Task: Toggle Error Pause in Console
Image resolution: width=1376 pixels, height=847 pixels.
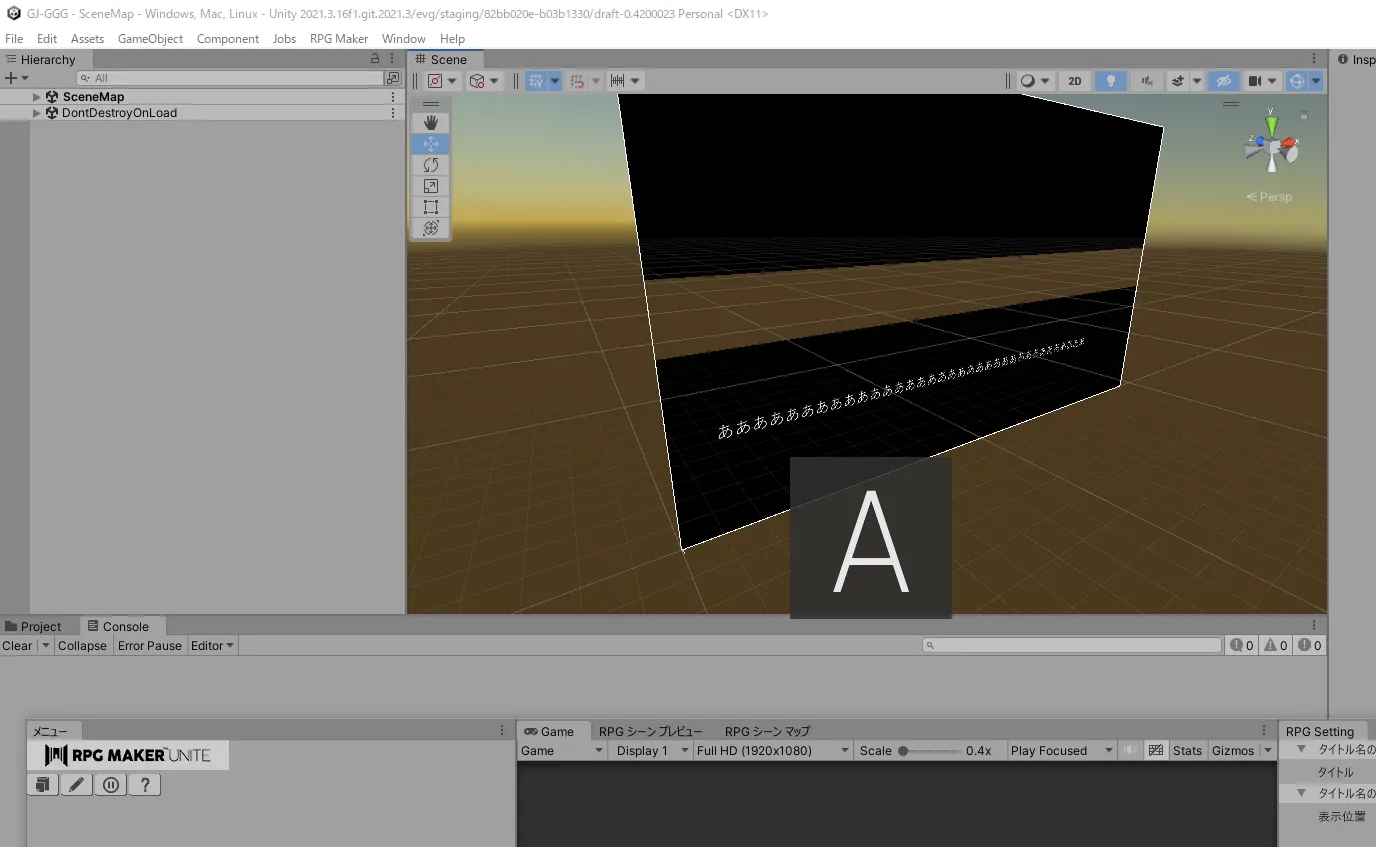Action: click(150, 646)
